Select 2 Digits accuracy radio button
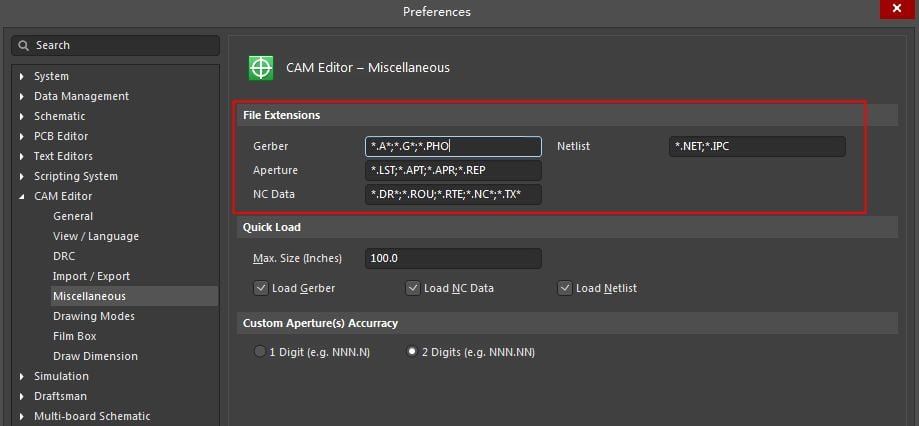919x426 pixels. (412, 352)
